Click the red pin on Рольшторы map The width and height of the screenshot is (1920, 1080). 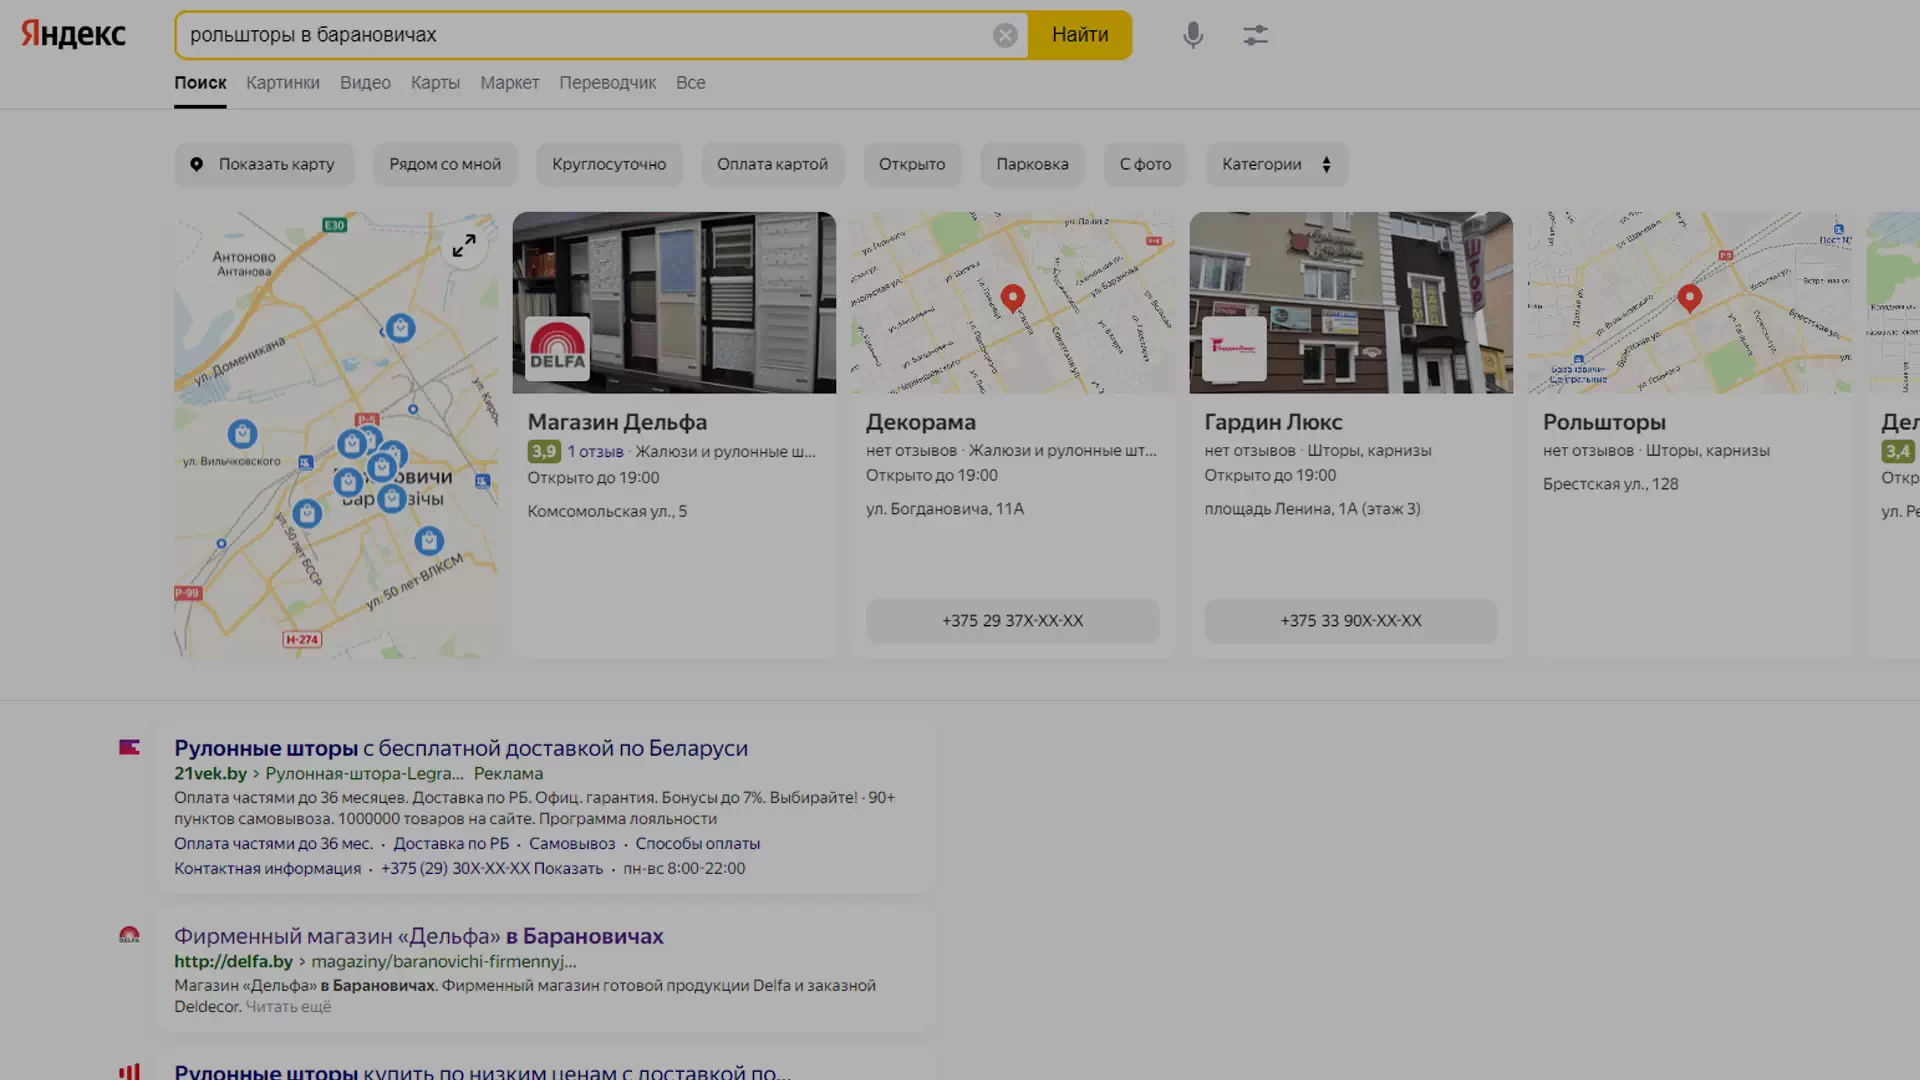coord(1689,298)
